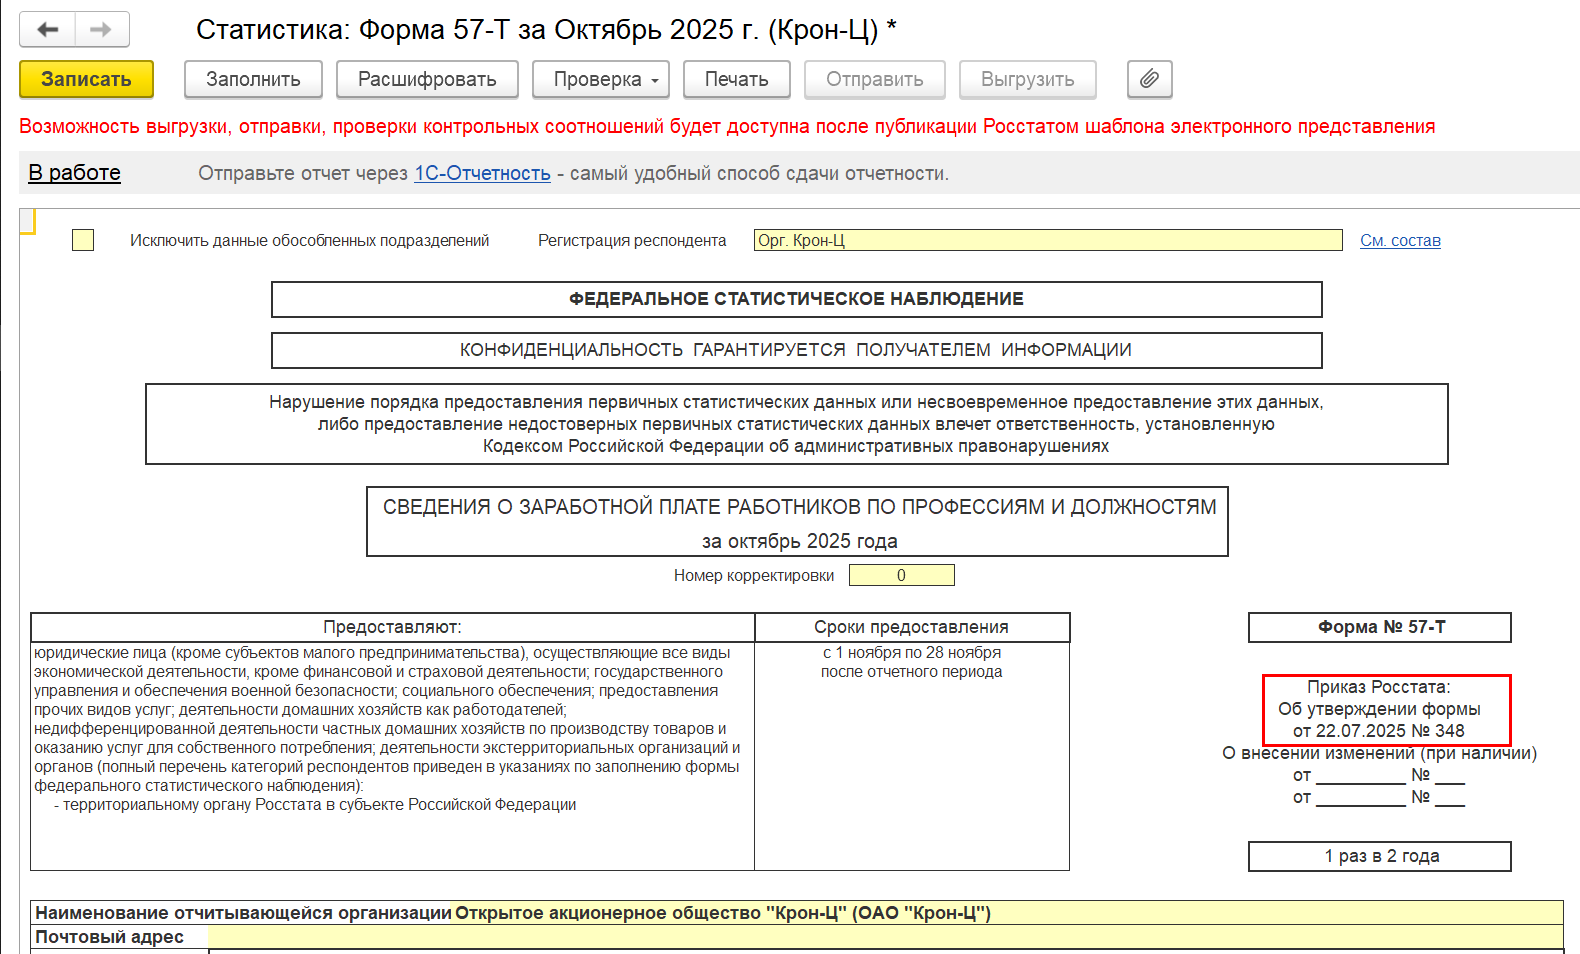
Task: Click the Форма № 57-Т label
Action: (1380, 627)
